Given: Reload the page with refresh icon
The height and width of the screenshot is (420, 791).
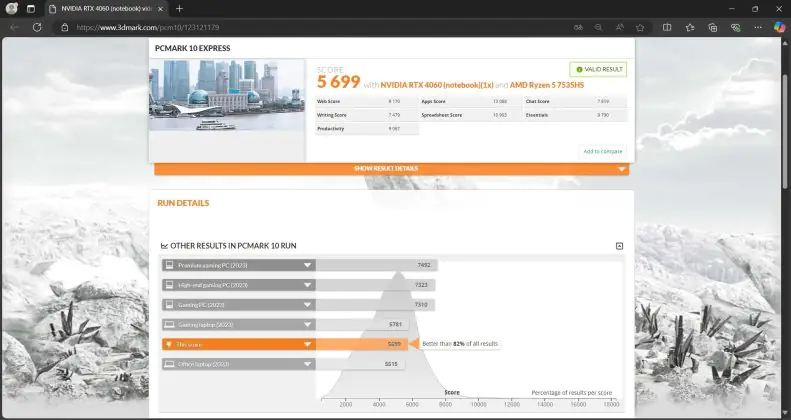Looking at the screenshot, I should point(37,27).
